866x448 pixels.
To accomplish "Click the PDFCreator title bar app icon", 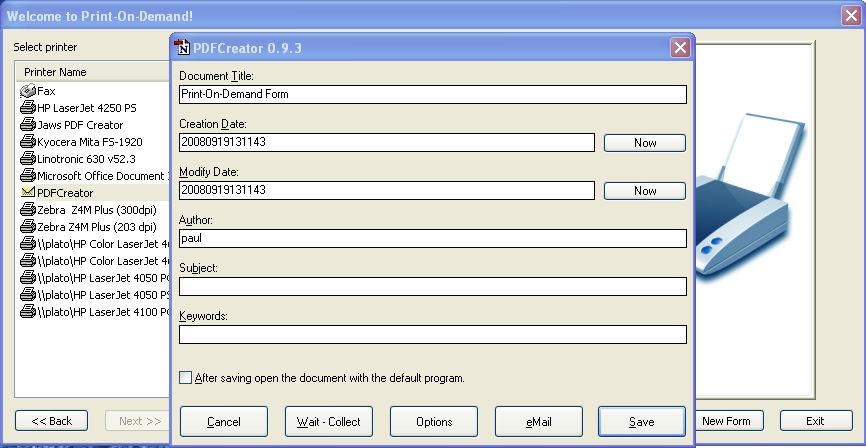I will point(183,48).
